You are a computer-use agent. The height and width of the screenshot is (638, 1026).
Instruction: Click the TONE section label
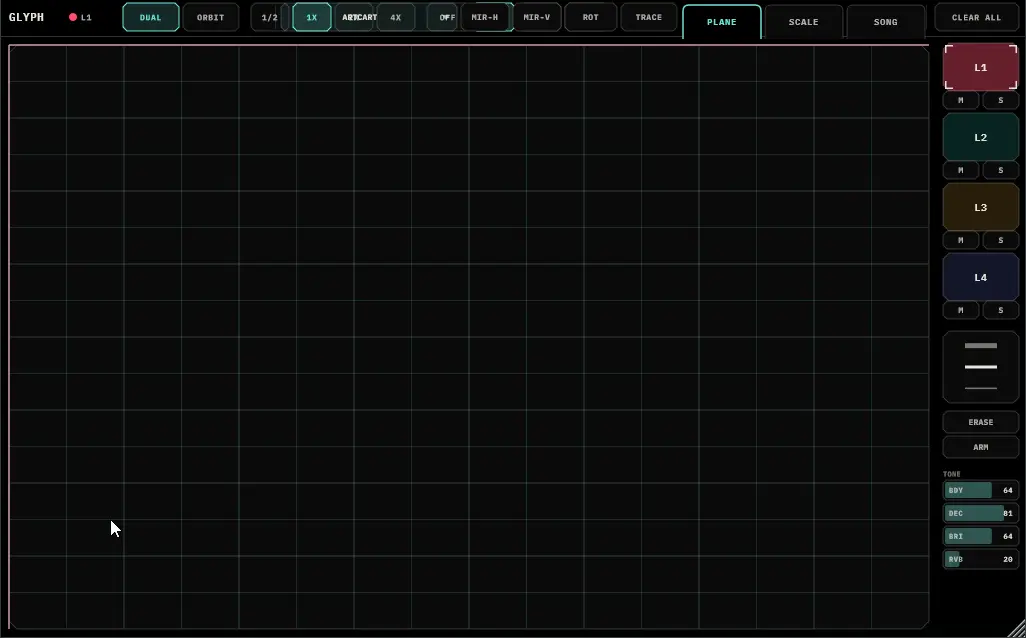[x=951, y=474]
